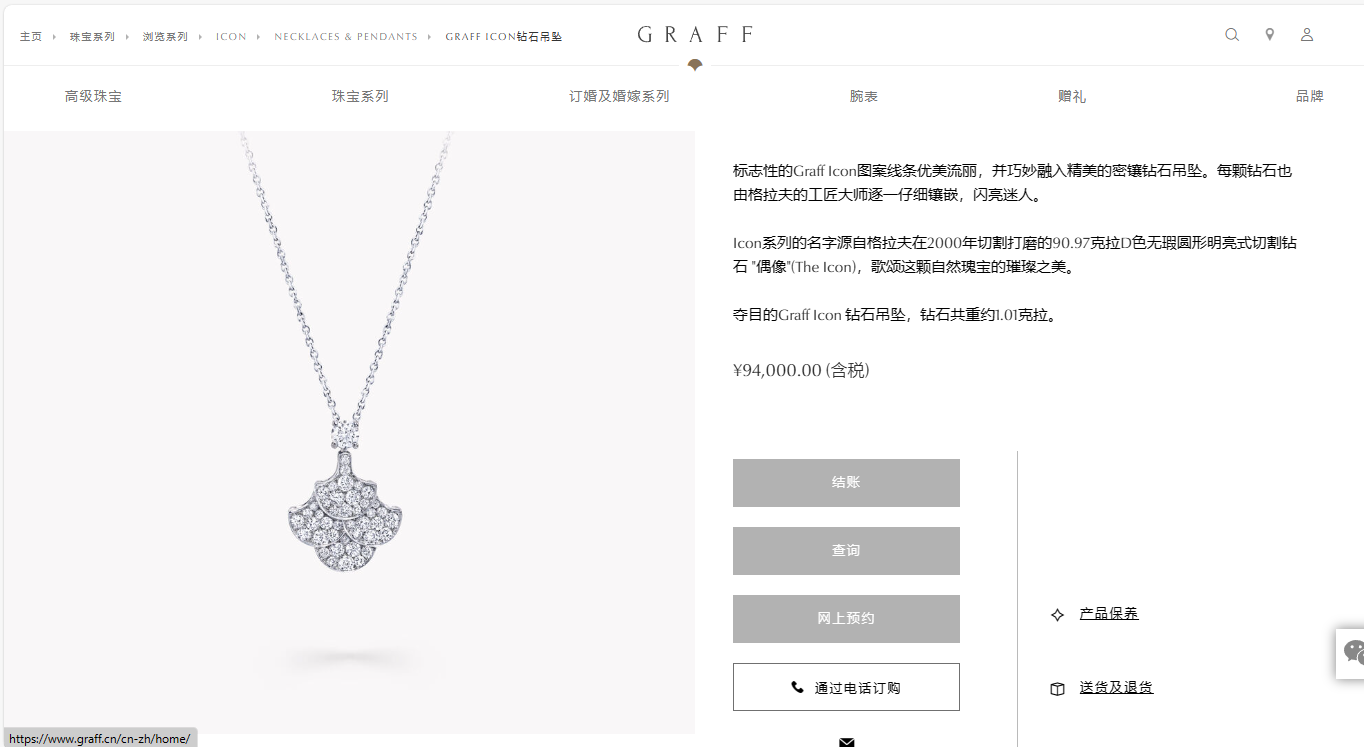Click the sparkle icon beside 产品保养
1364x747 pixels.
(x=1057, y=615)
